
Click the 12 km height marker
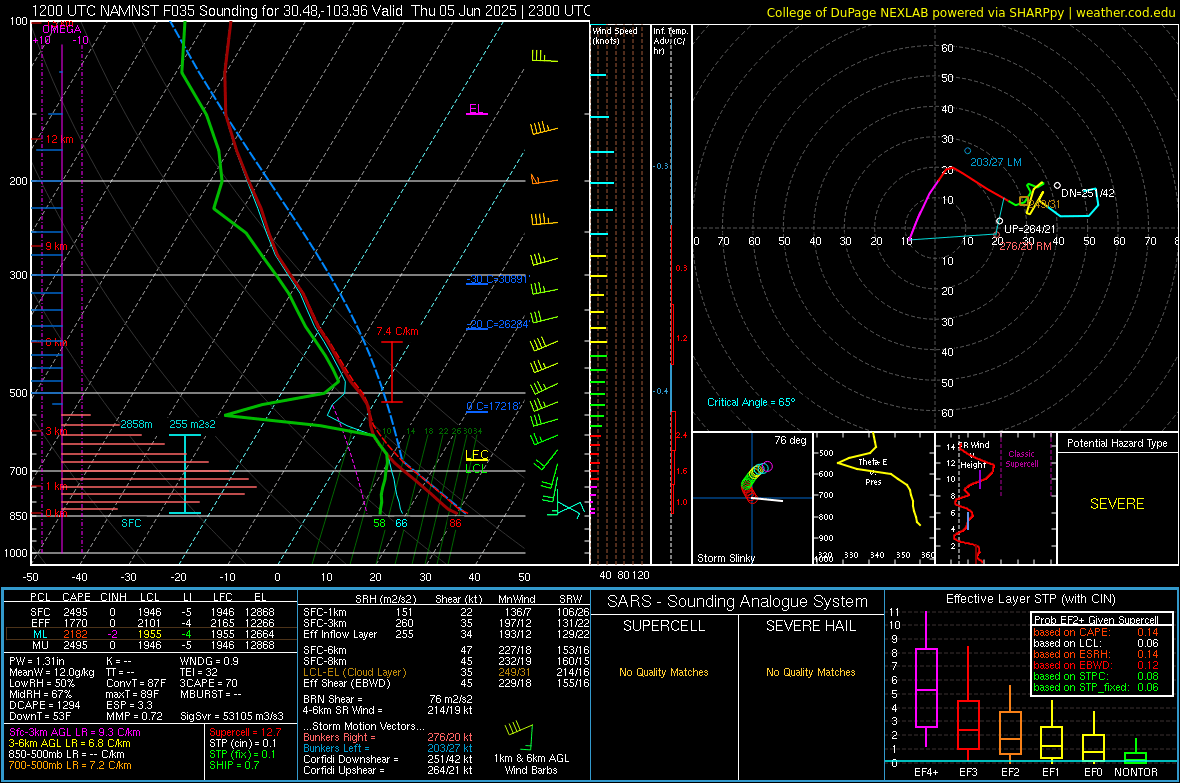[59, 139]
